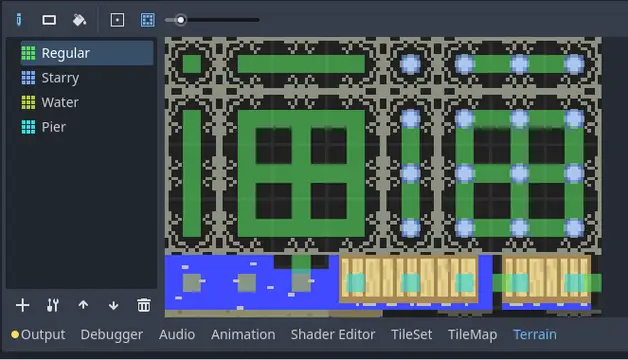Click the green Regular terrain grid icon

[28, 53]
